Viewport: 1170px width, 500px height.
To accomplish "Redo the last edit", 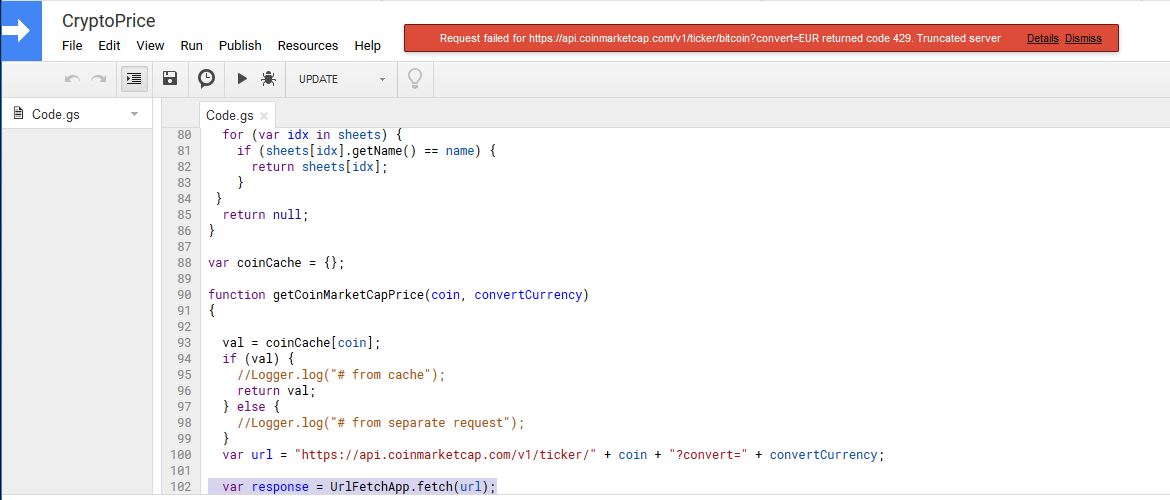I will pos(98,78).
